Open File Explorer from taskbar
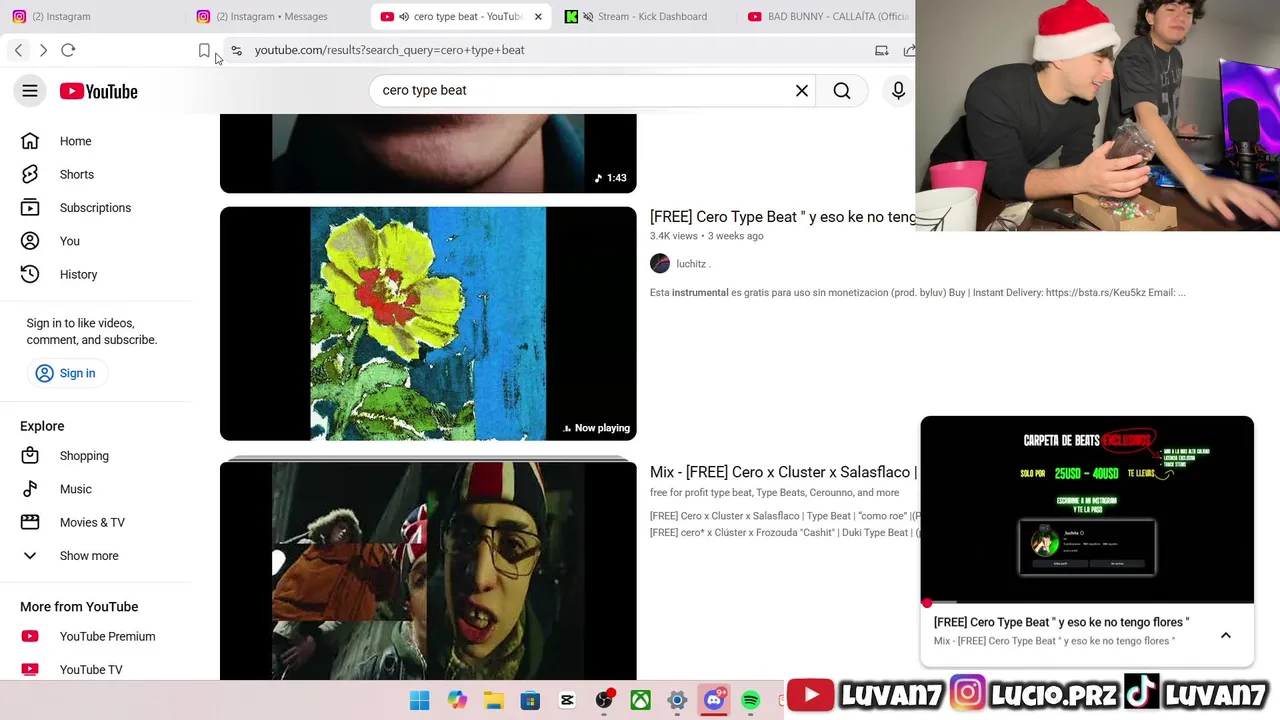This screenshot has height=720, width=1280. tap(494, 701)
